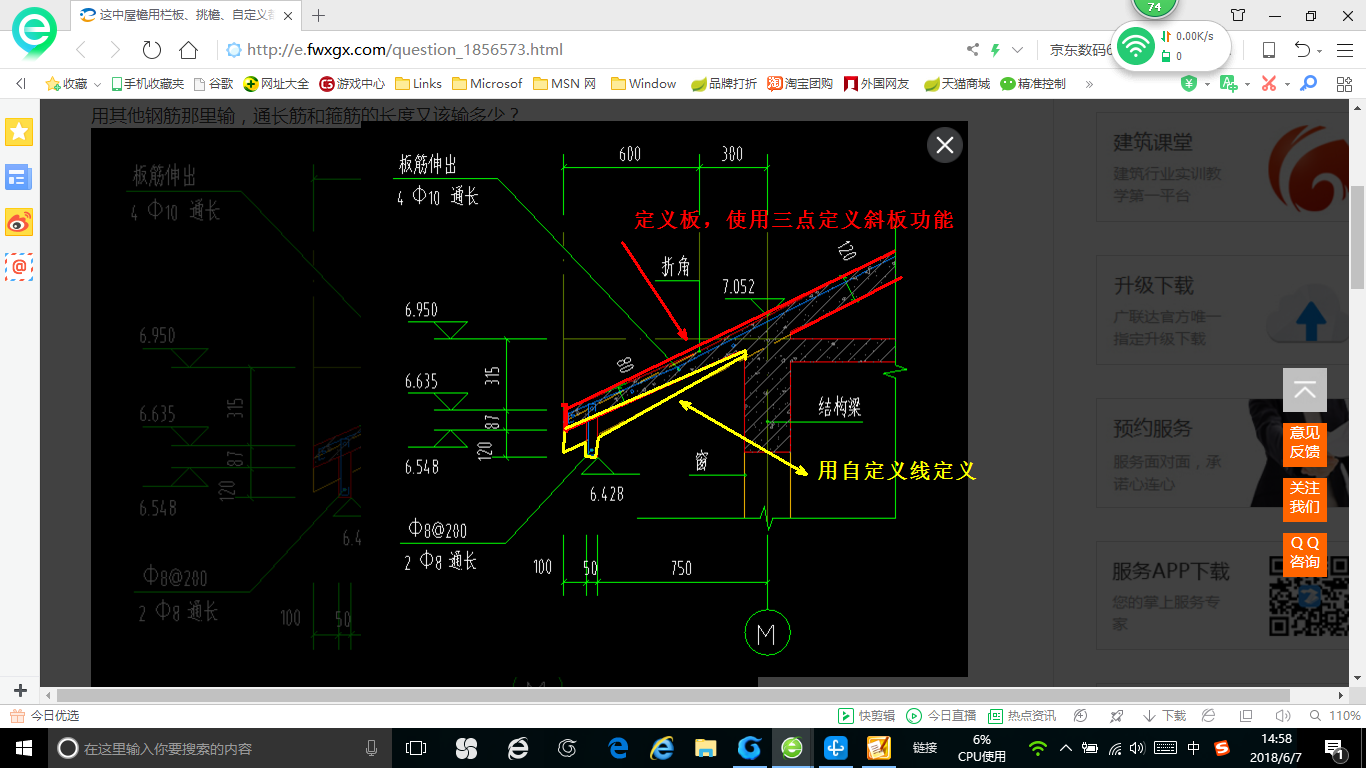
Task: Open the browser skin shirt icon
Action: click(x=1238, y=15)
